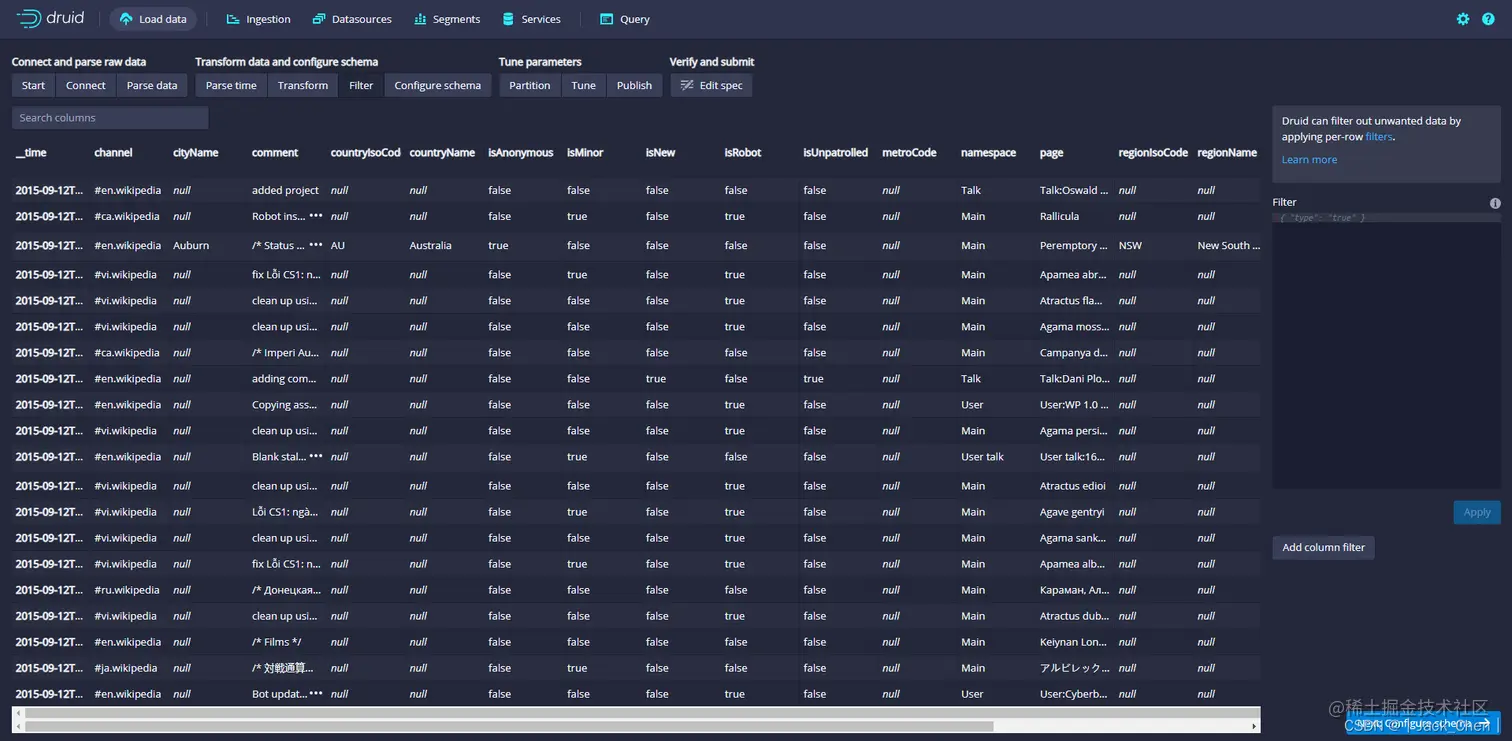Click the __time column header
This screenshot has height=741, width=1512.
(x=31, y=153)
